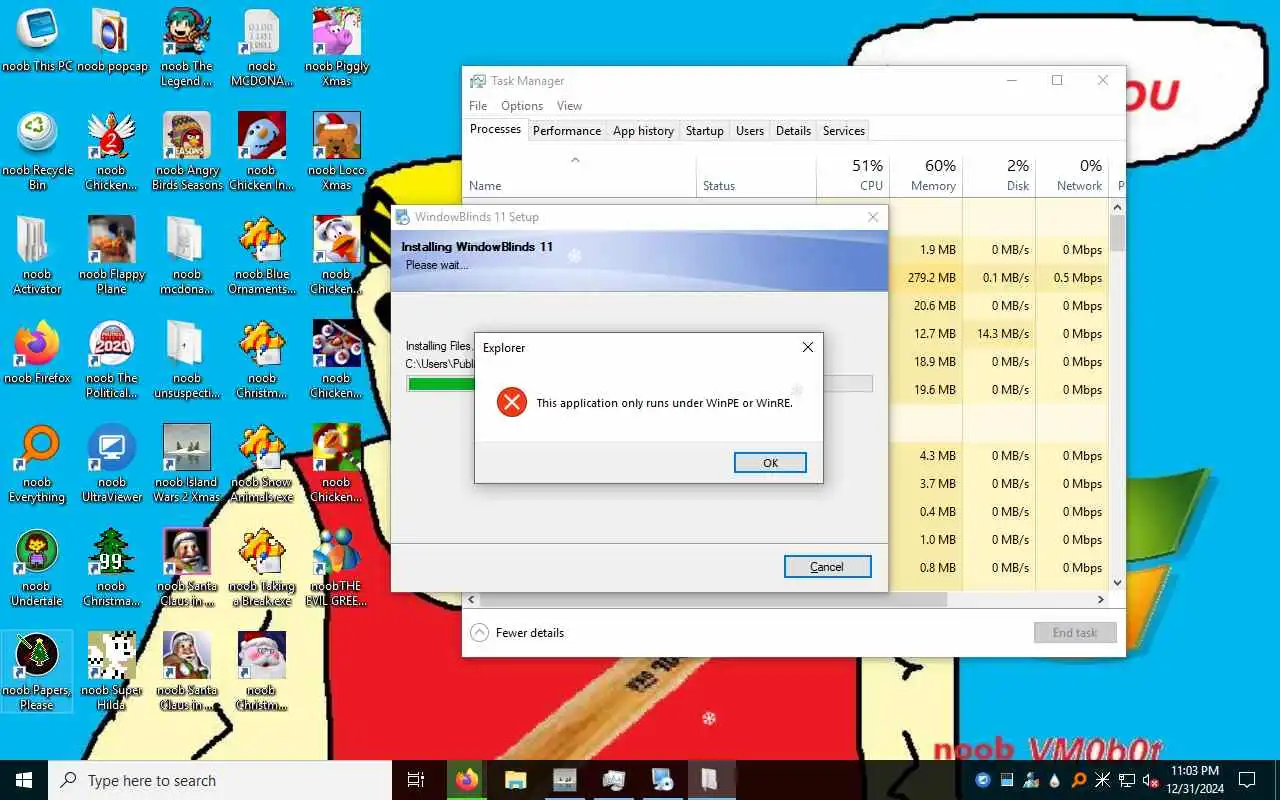The height and width of the screenshot is (800, 1280).
Task: Select the 14.3 MB/s disk cell
Action: [x=999, y=334]
